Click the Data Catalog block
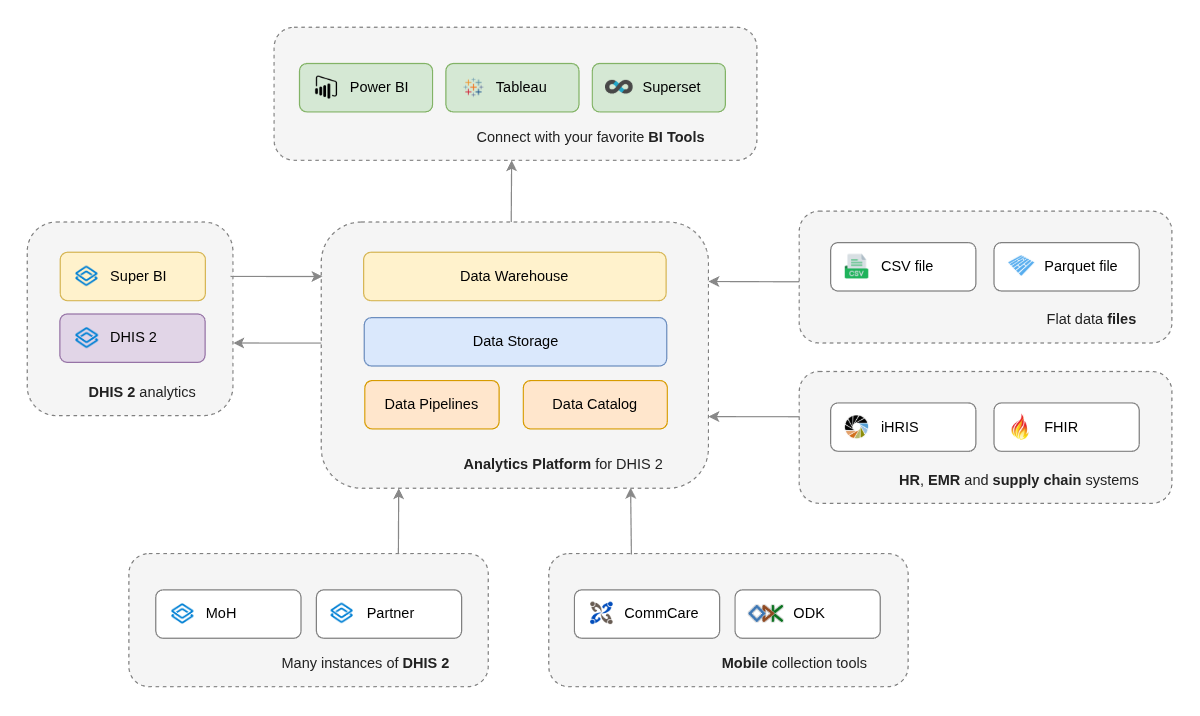 tap(595, 404)
